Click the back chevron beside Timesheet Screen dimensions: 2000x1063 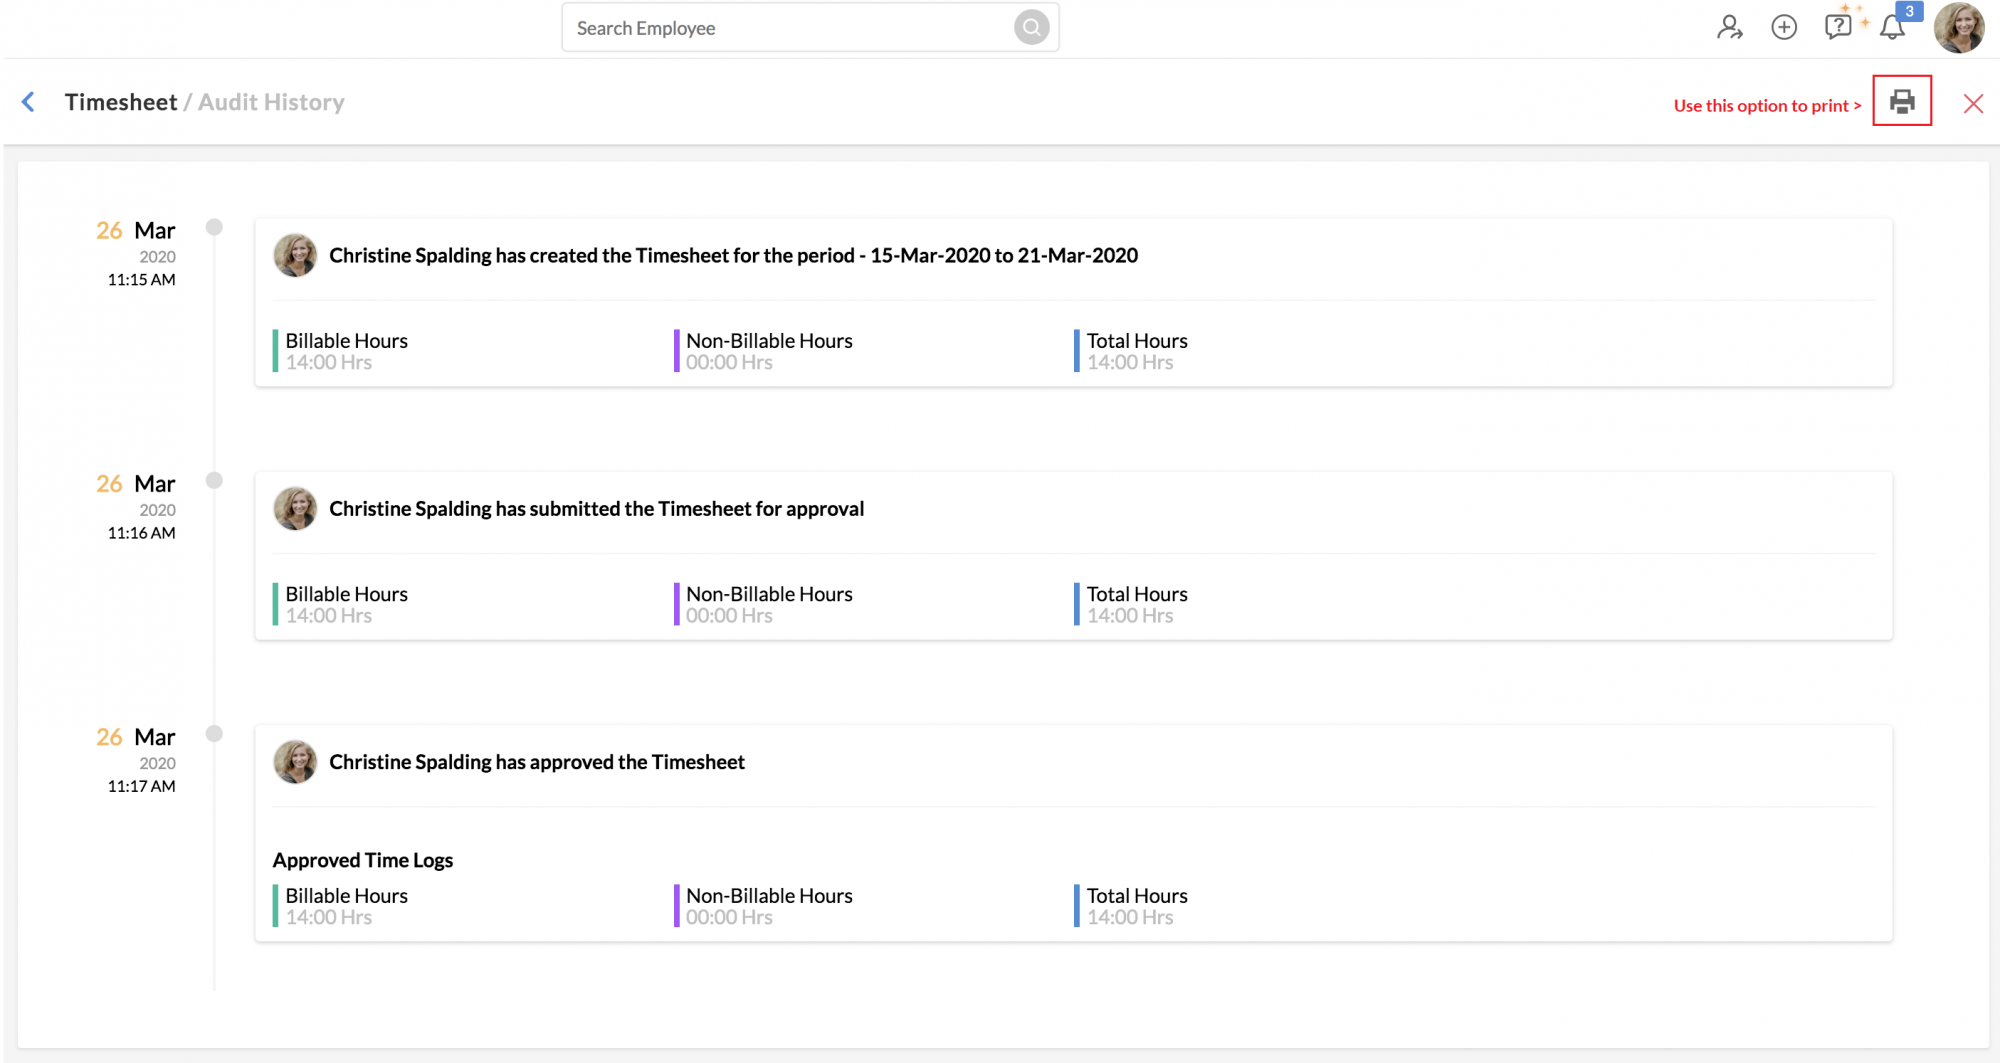click(28, 101)
